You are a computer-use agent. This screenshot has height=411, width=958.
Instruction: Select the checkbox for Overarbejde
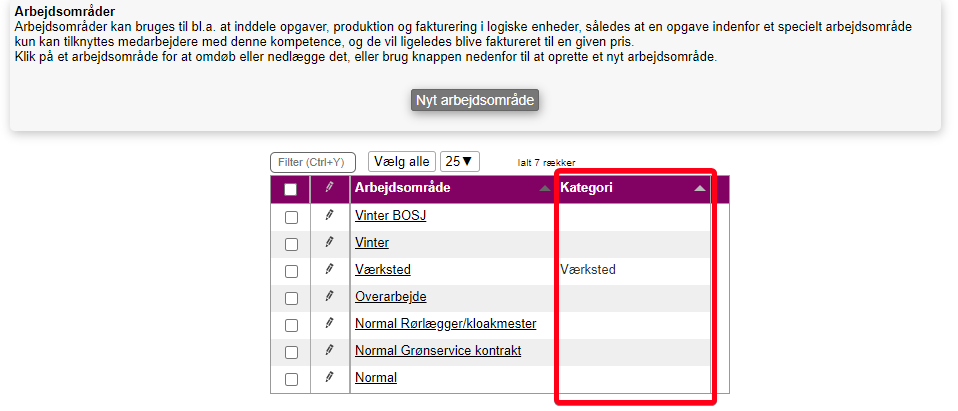291,298
